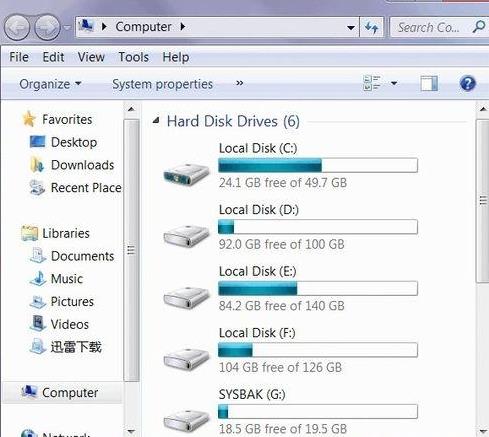Select the SYSBAK (G:) drive icon
Image resolution: width=489 pixels, height=437 pixels.
[186, 421]
